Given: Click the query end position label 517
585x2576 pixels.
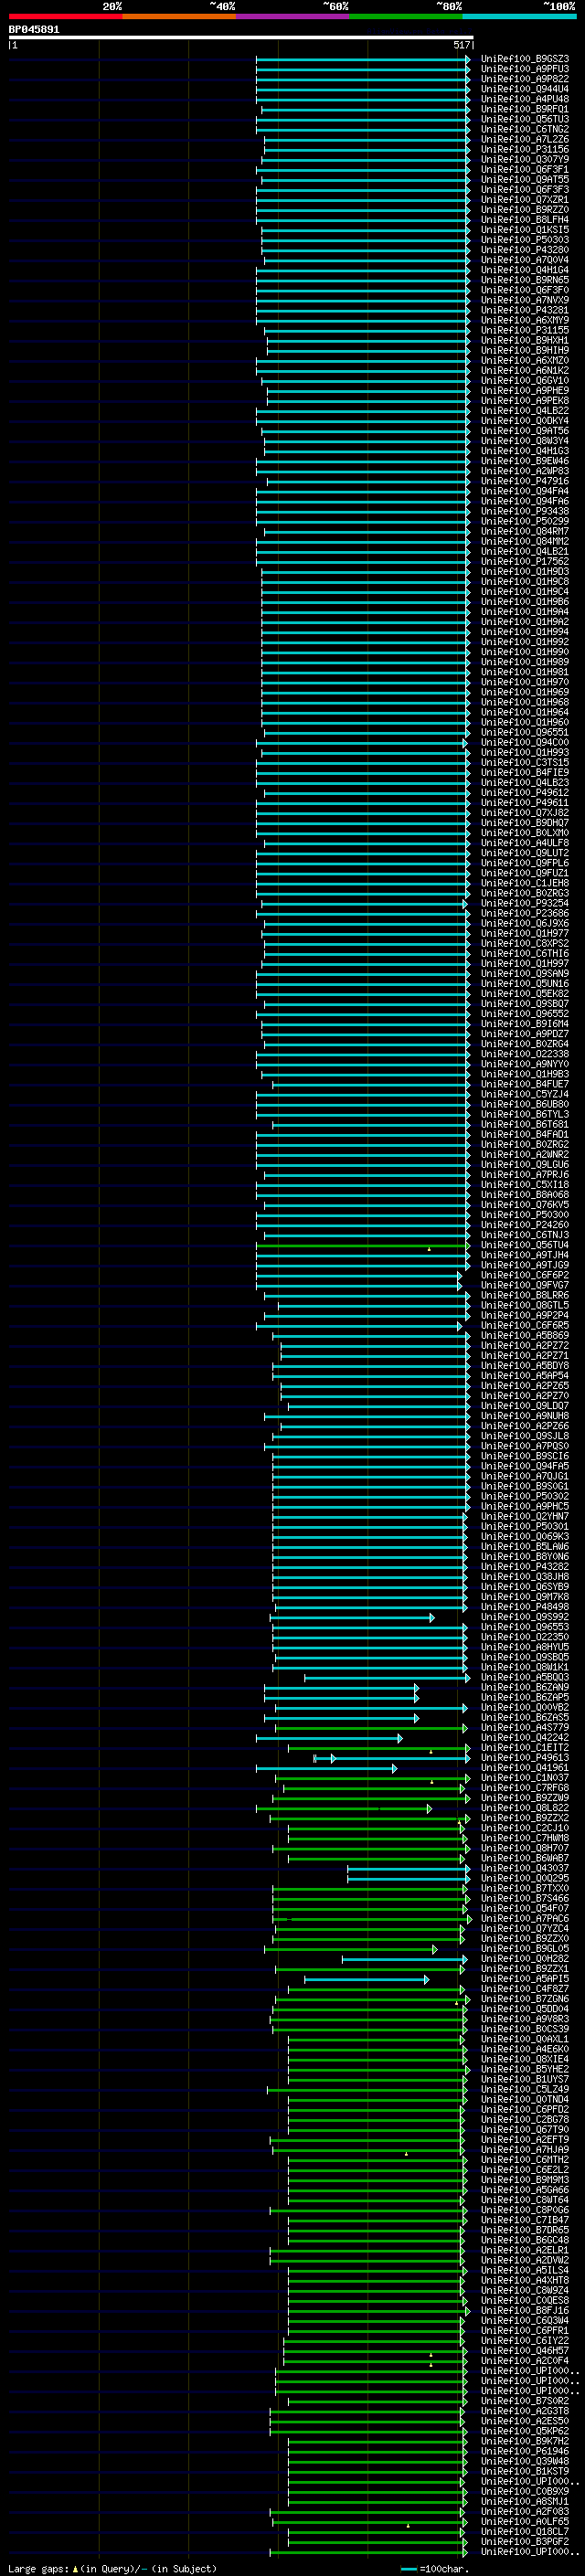Looking at the screenshot, I should [461, 45].
